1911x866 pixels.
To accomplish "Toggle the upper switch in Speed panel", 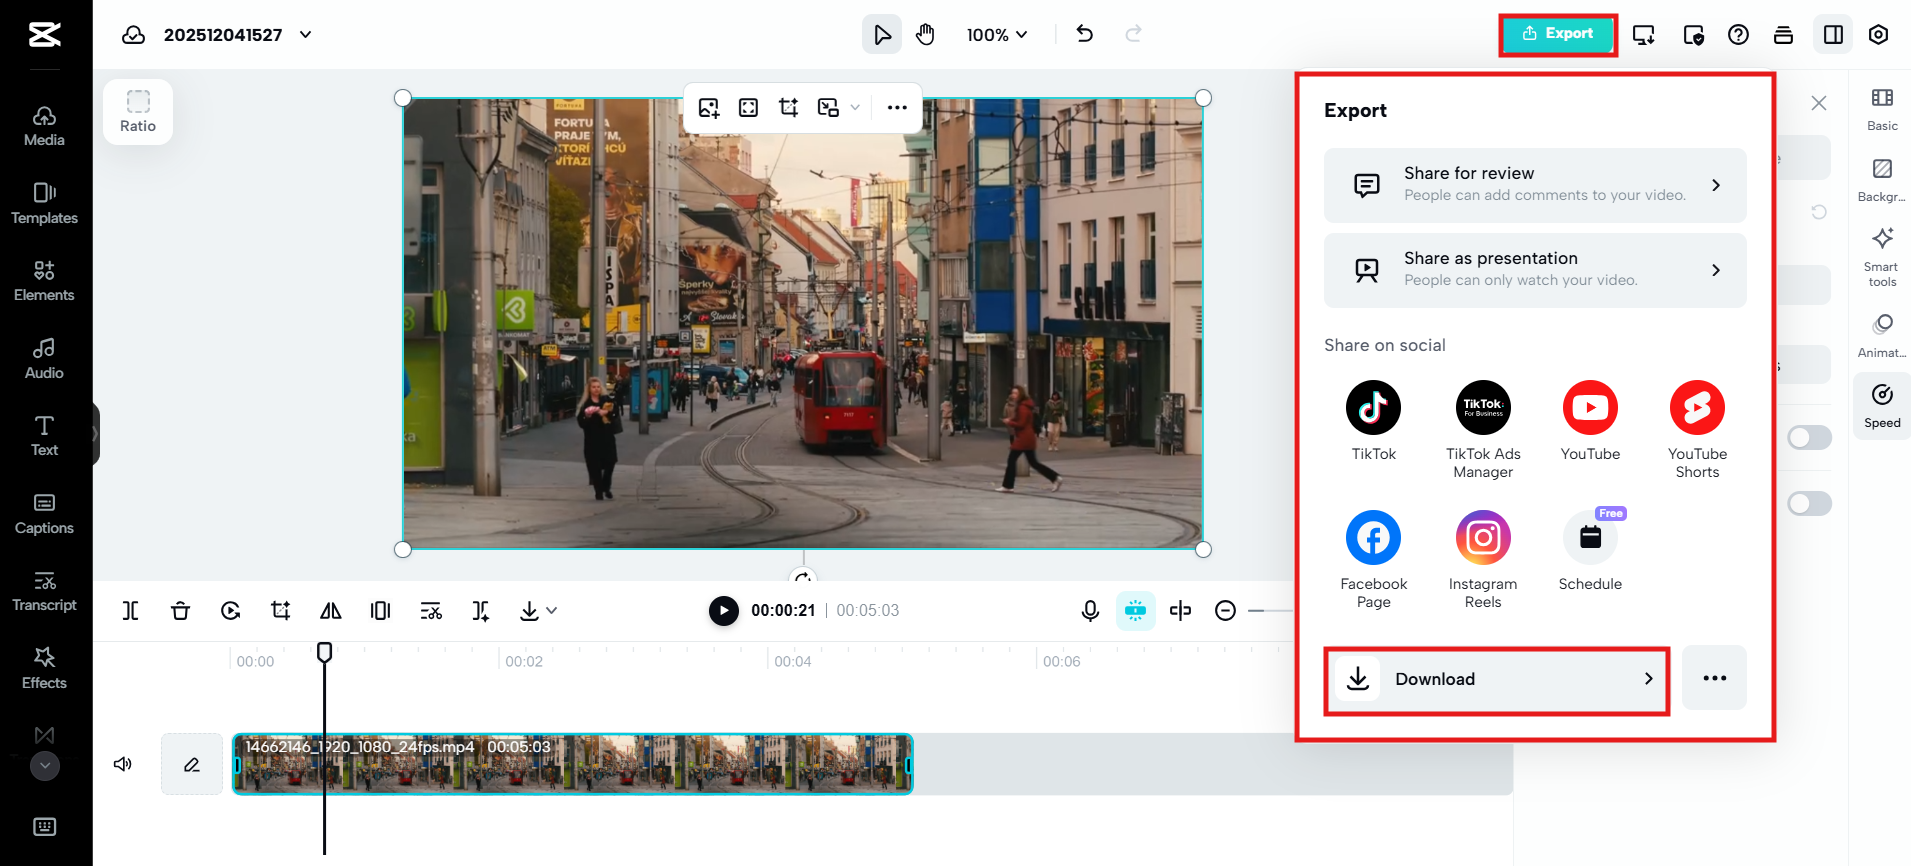I will coord(1809,437).
